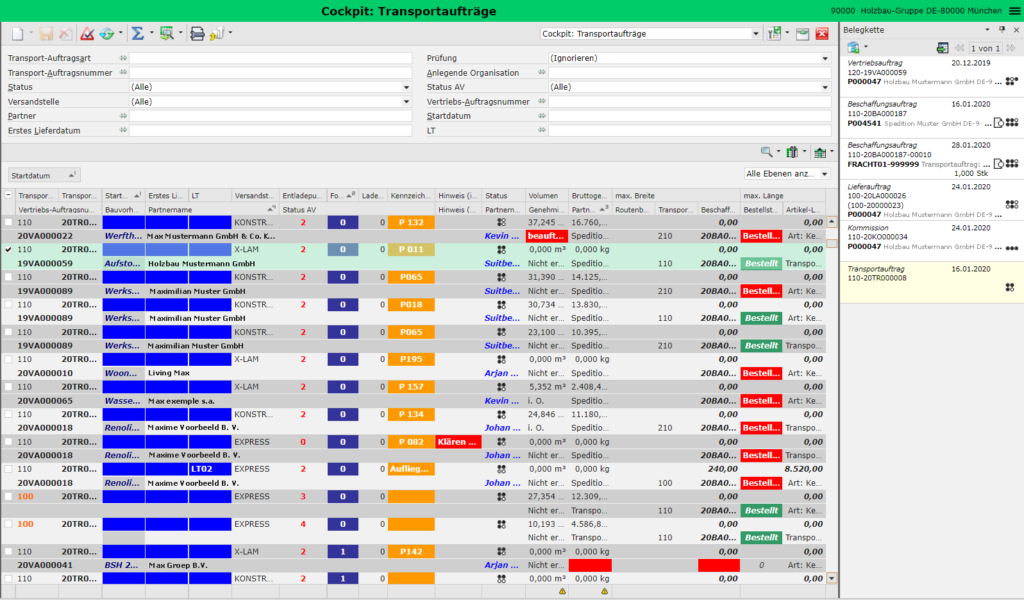Click the magnifier search icon above table
This screenshot has height=600, width=1024.
point(767,152)
